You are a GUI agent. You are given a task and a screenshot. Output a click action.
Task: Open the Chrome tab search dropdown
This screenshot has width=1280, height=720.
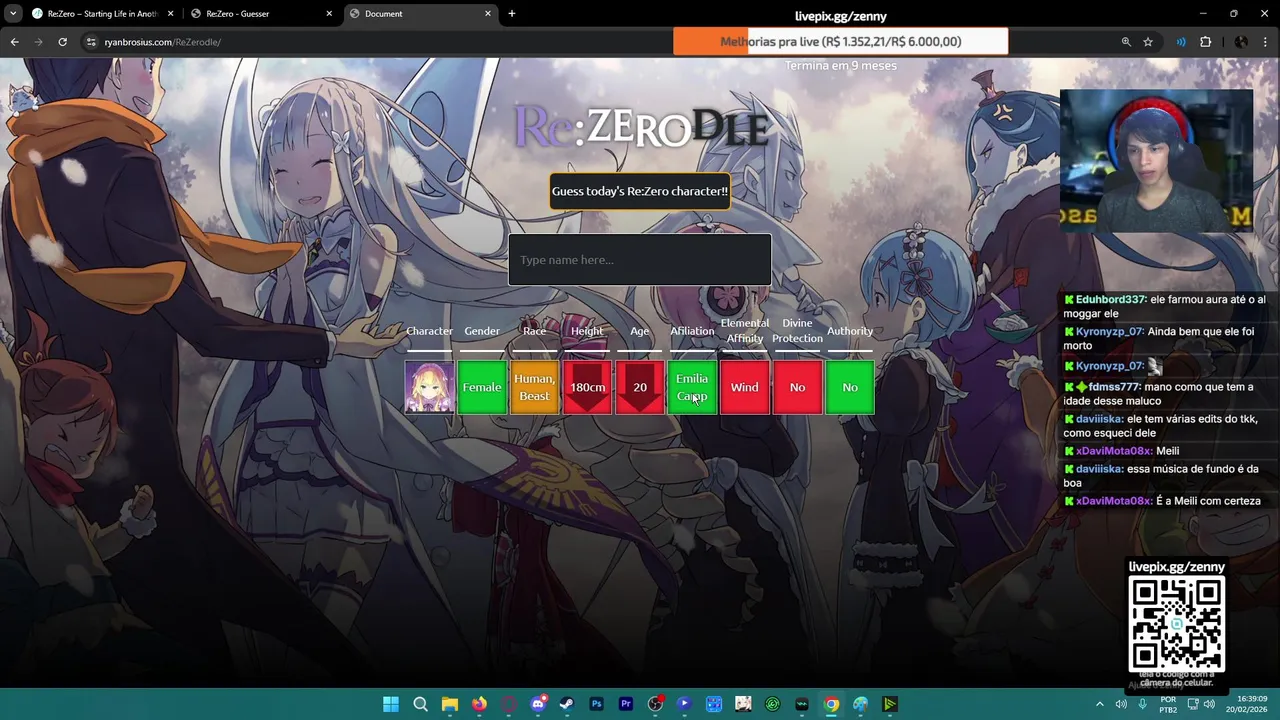[x=12, y=14]
